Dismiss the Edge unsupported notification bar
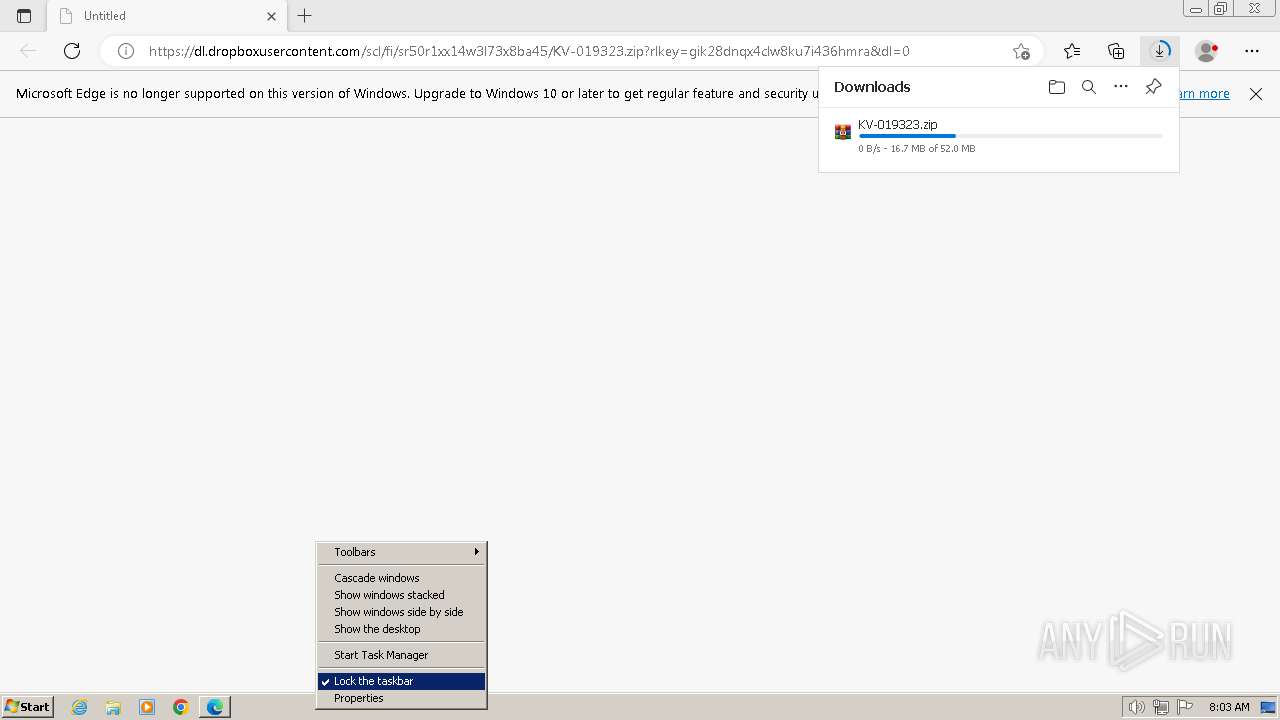 click(1256, 94)
